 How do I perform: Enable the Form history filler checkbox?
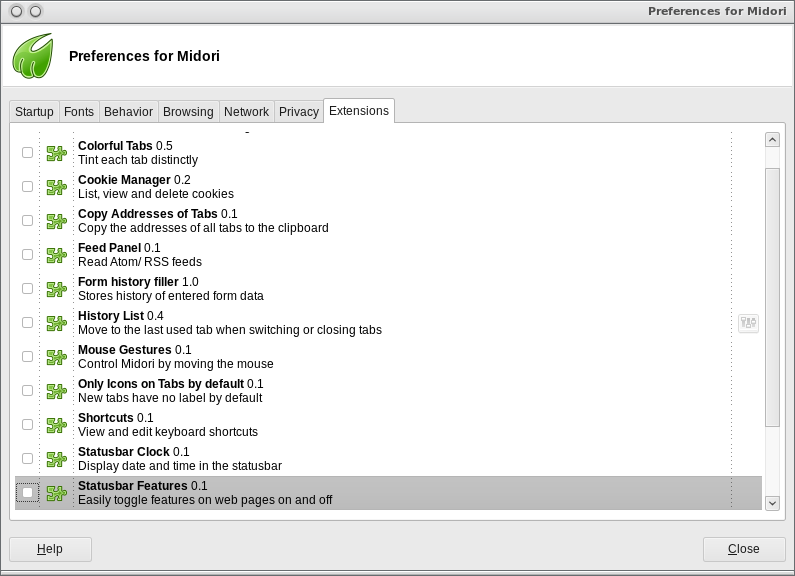[27, 289]
